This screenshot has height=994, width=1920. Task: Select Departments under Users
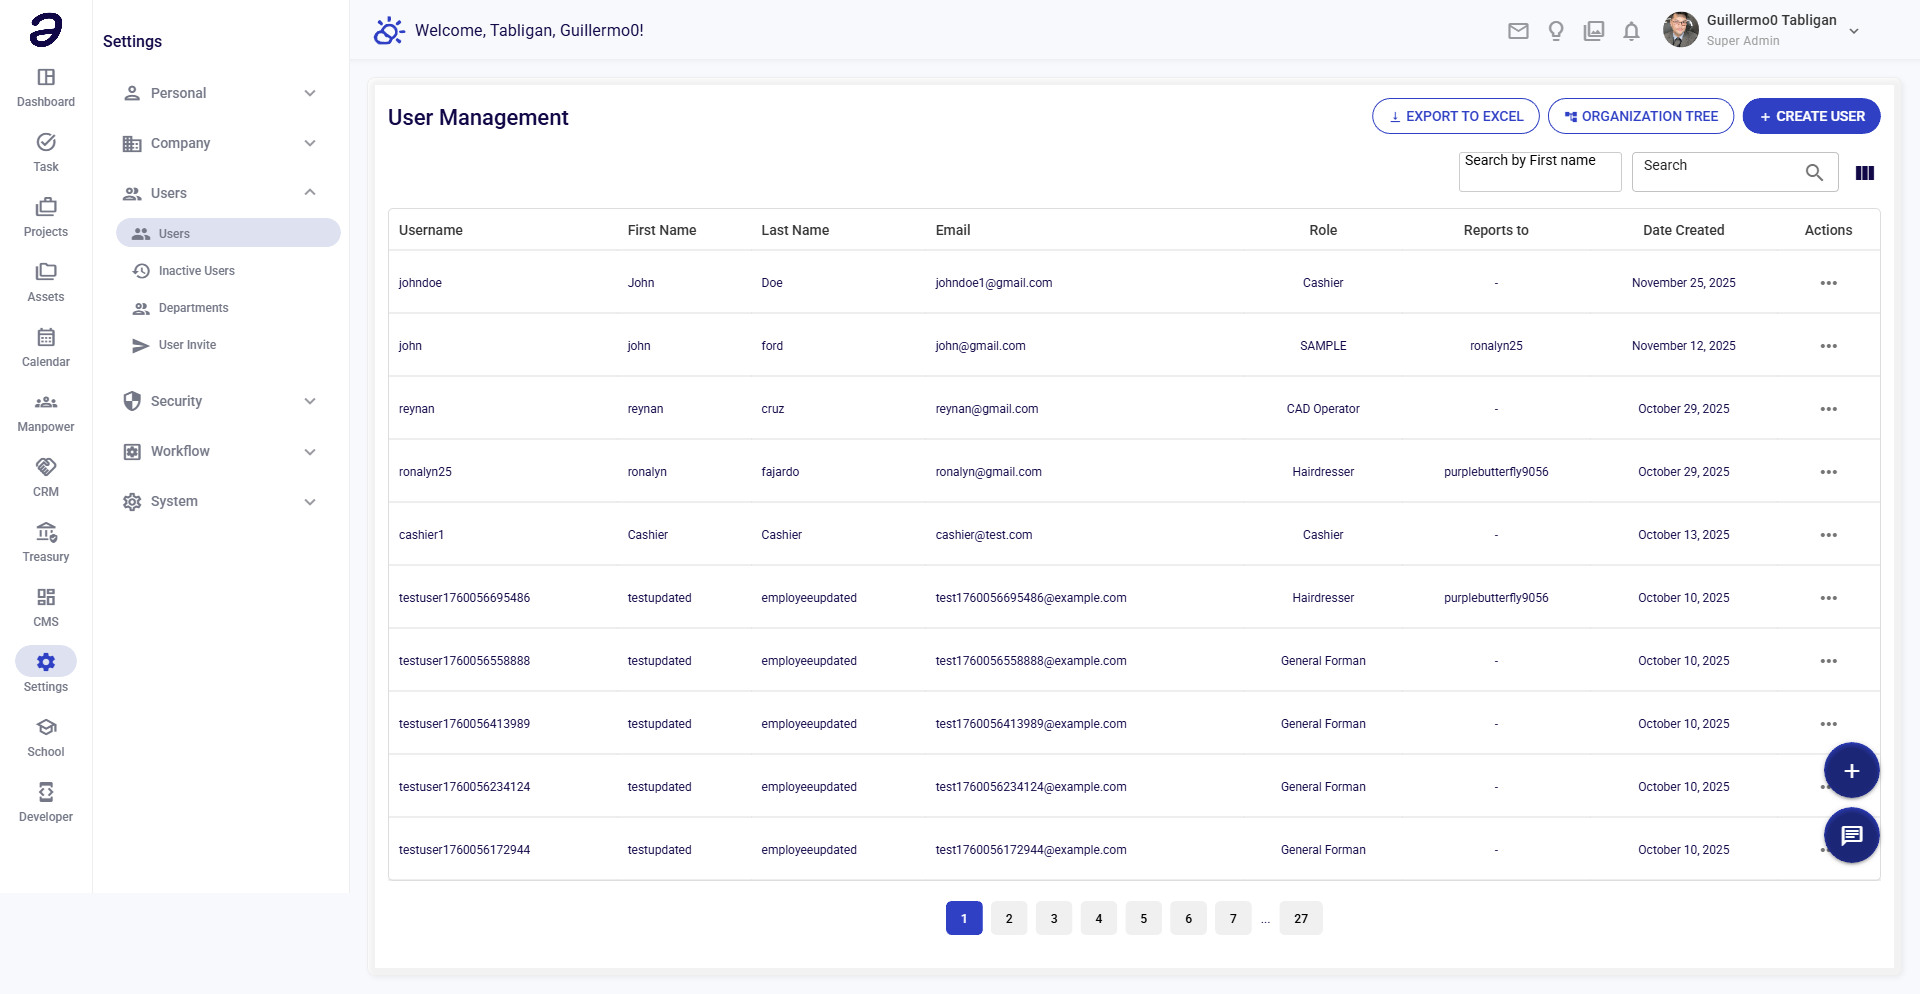coord(194,307)
